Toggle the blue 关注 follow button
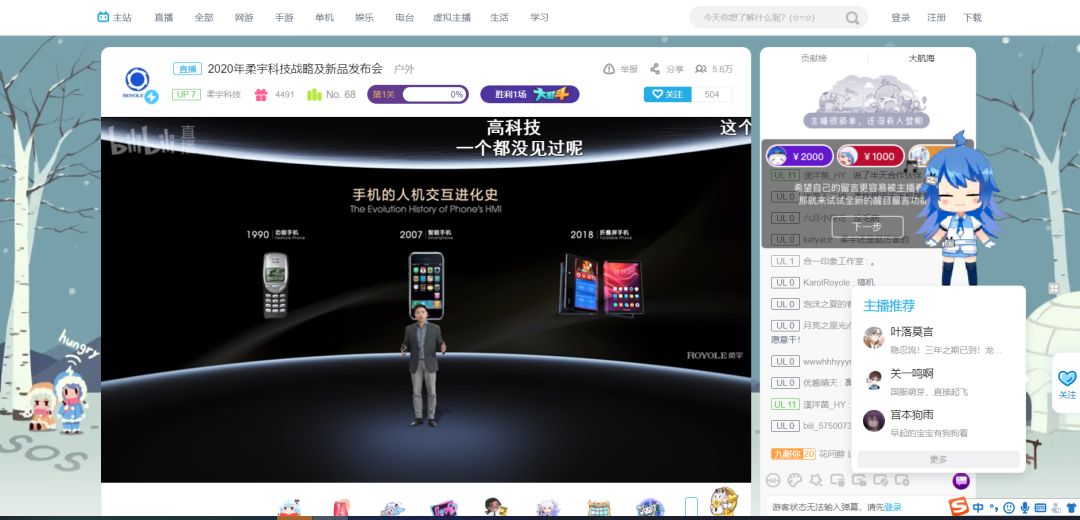Screen dimensions: 1080x520 click(x=666, y=94)
